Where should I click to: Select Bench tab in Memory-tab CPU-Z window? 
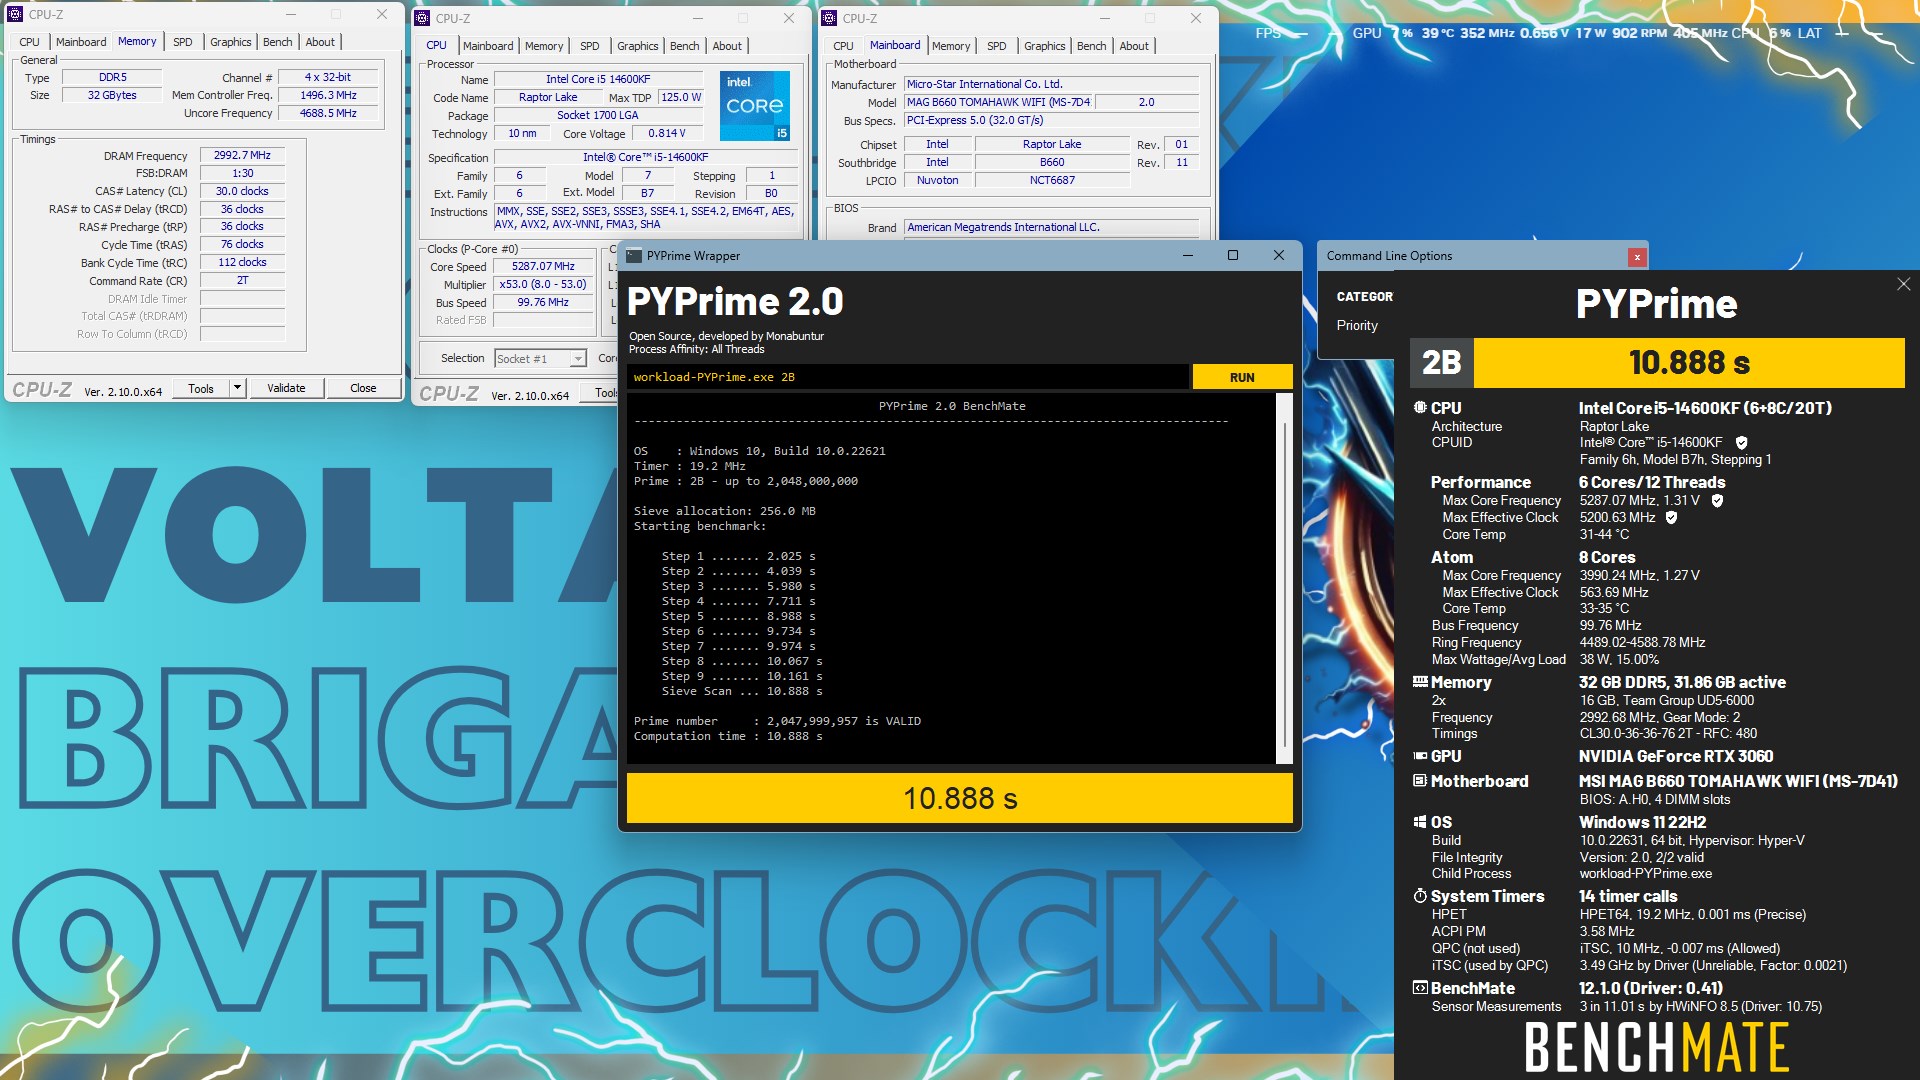(x=278, y=42)
